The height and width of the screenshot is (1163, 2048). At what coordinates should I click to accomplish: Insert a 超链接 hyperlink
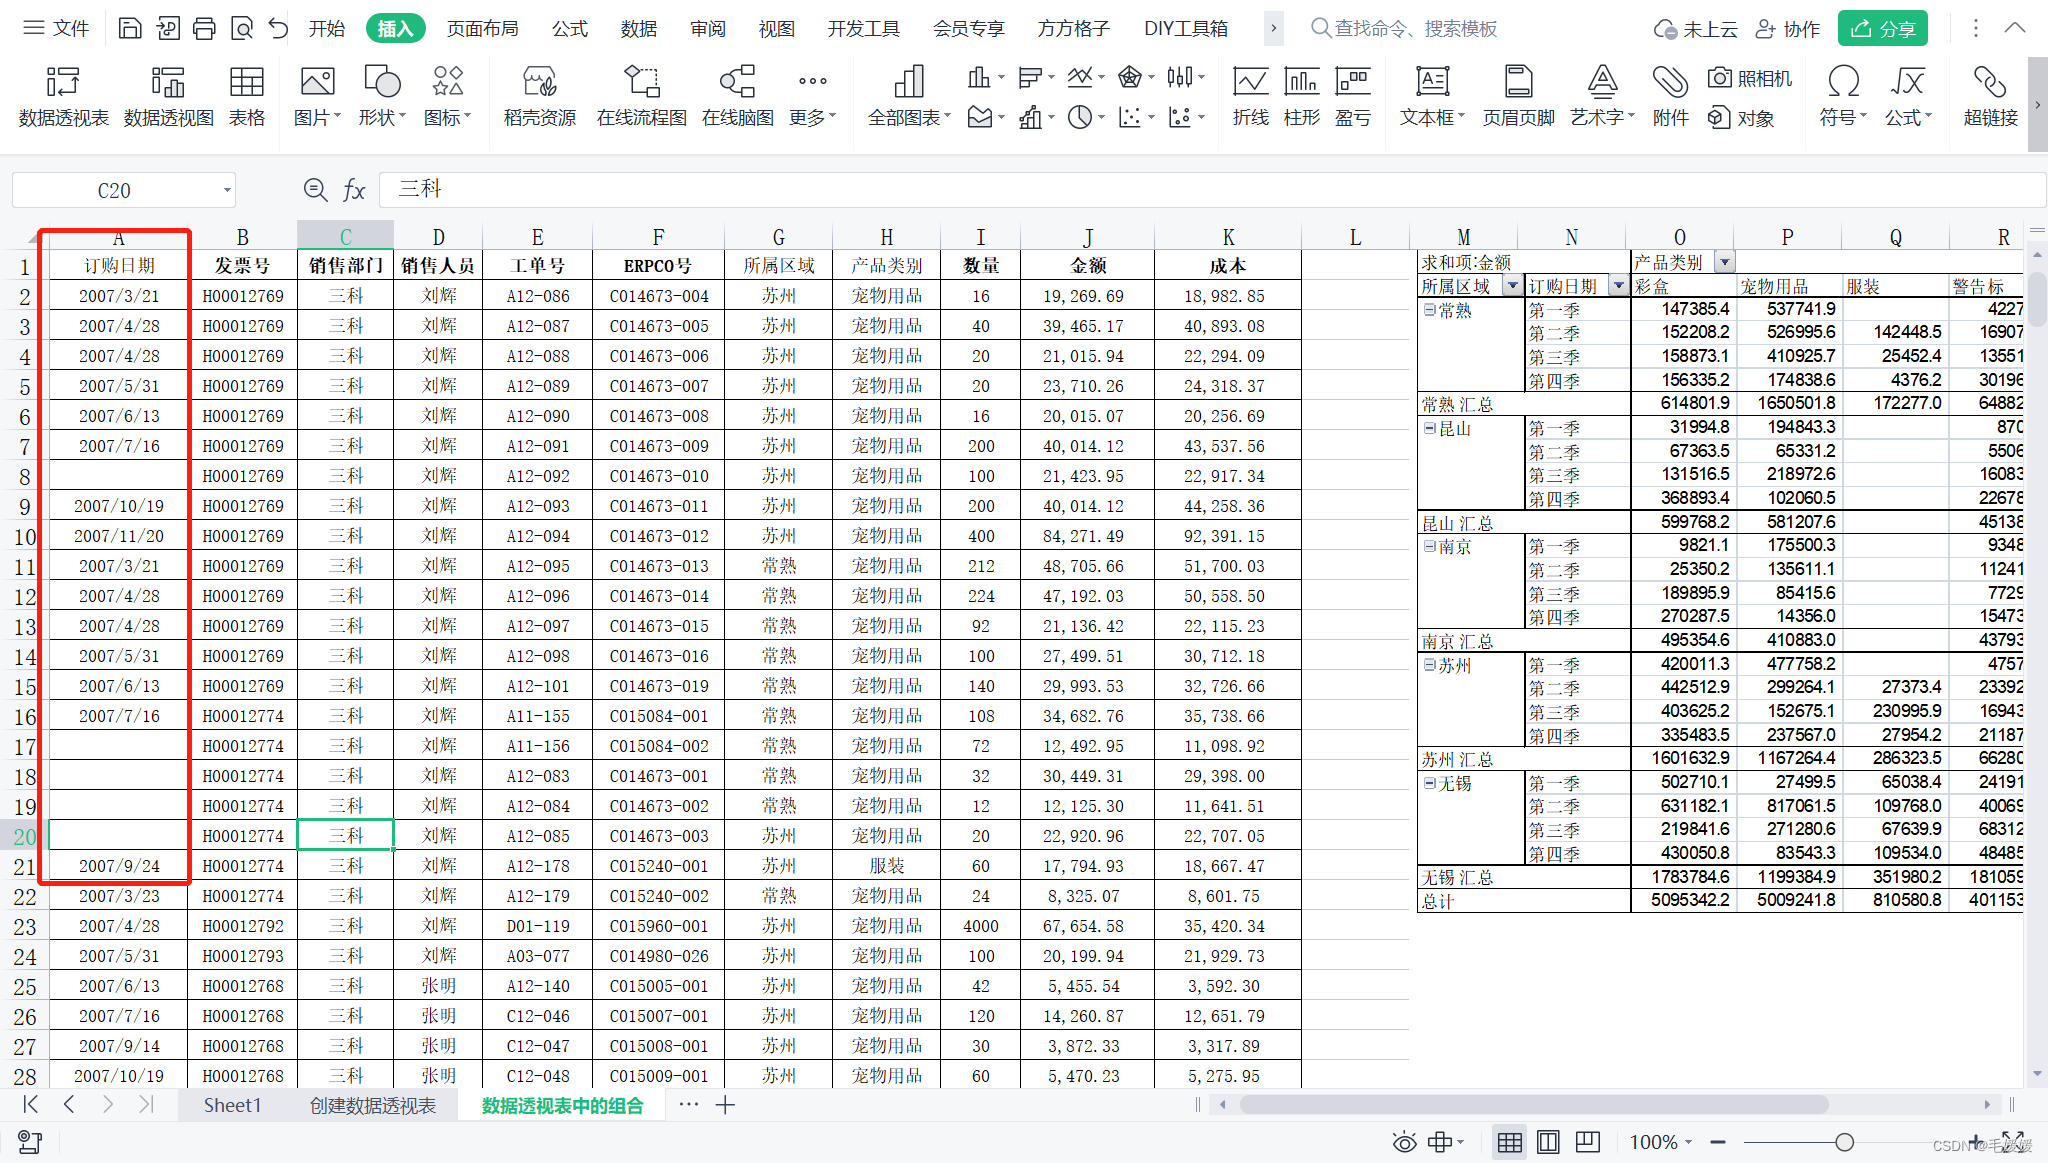tap(1990, 96)
